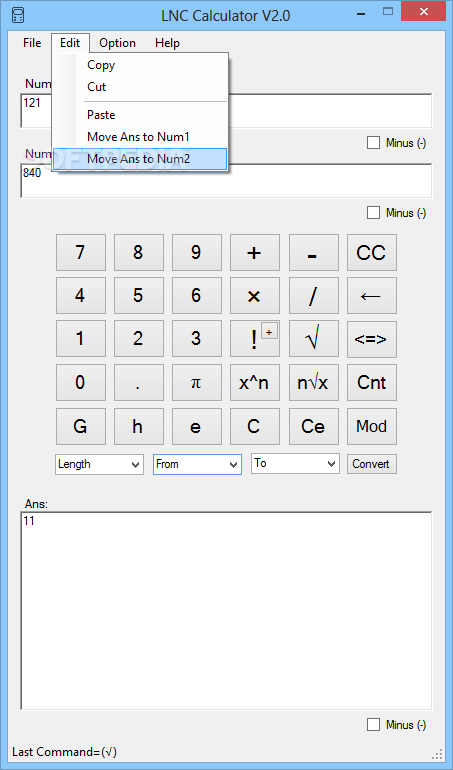Viewport: 453px width, 770px height.
Task: Click the minus (-) operator key
Action: 313,252
